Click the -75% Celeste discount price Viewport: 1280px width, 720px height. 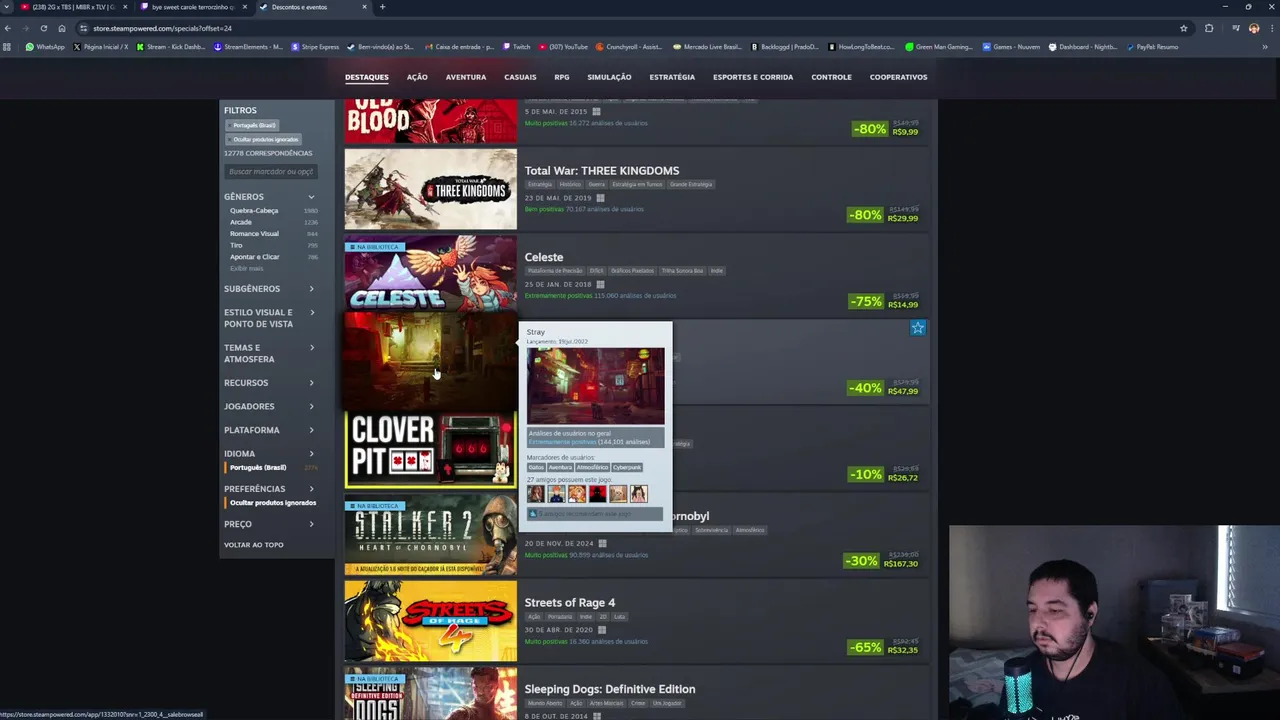[884, 300]
